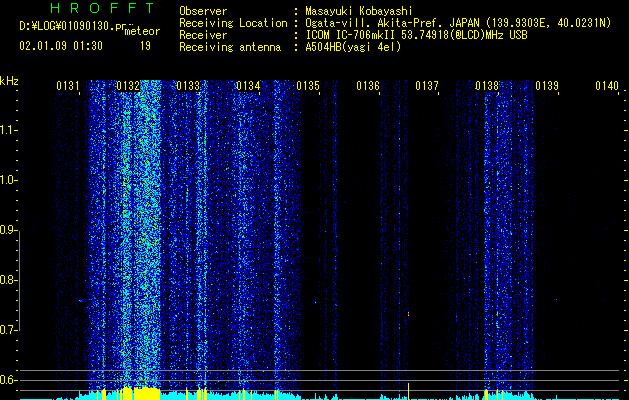
Task: Click the 1.1 kHz axis tick label
Action: 8,130
